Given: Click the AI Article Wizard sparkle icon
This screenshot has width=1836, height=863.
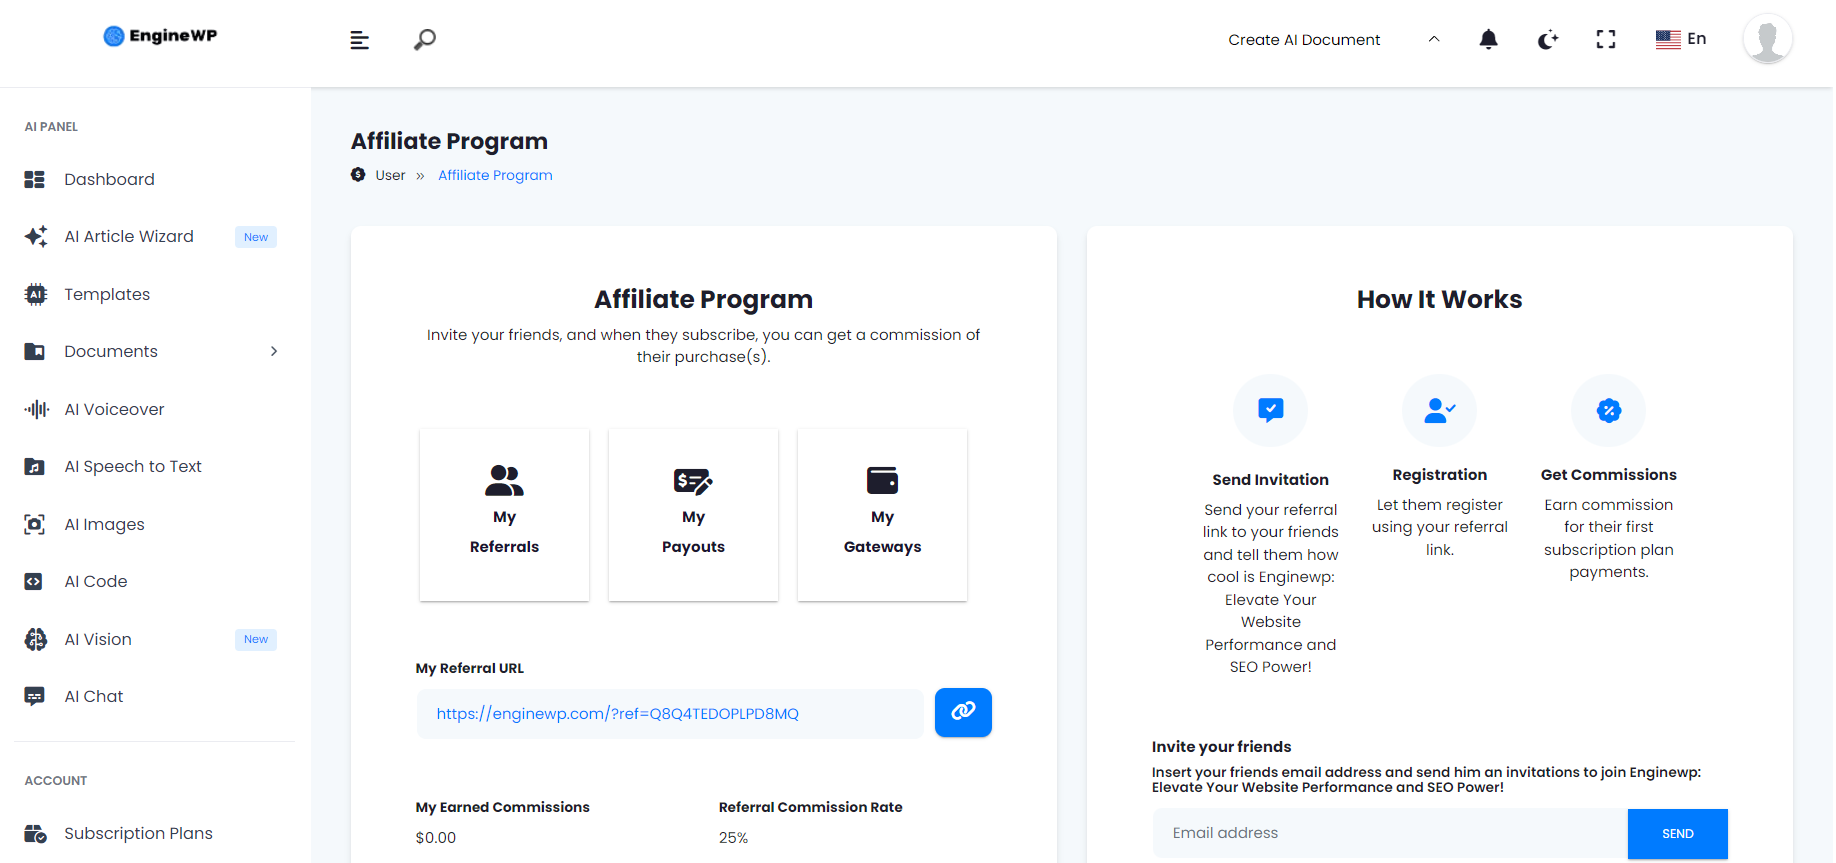Looking at the screenshot, I should point(36,236).
